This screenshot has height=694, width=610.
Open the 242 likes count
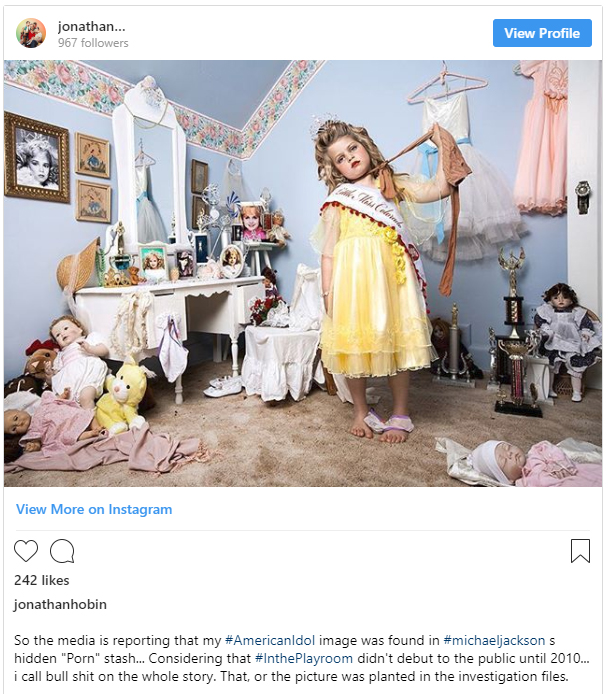(42, 580)
